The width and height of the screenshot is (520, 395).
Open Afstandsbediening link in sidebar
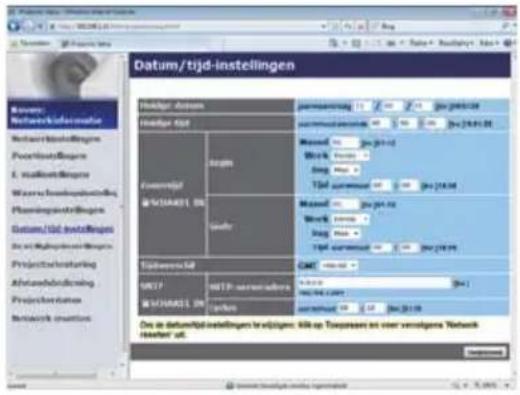click(x=53, y=283)
